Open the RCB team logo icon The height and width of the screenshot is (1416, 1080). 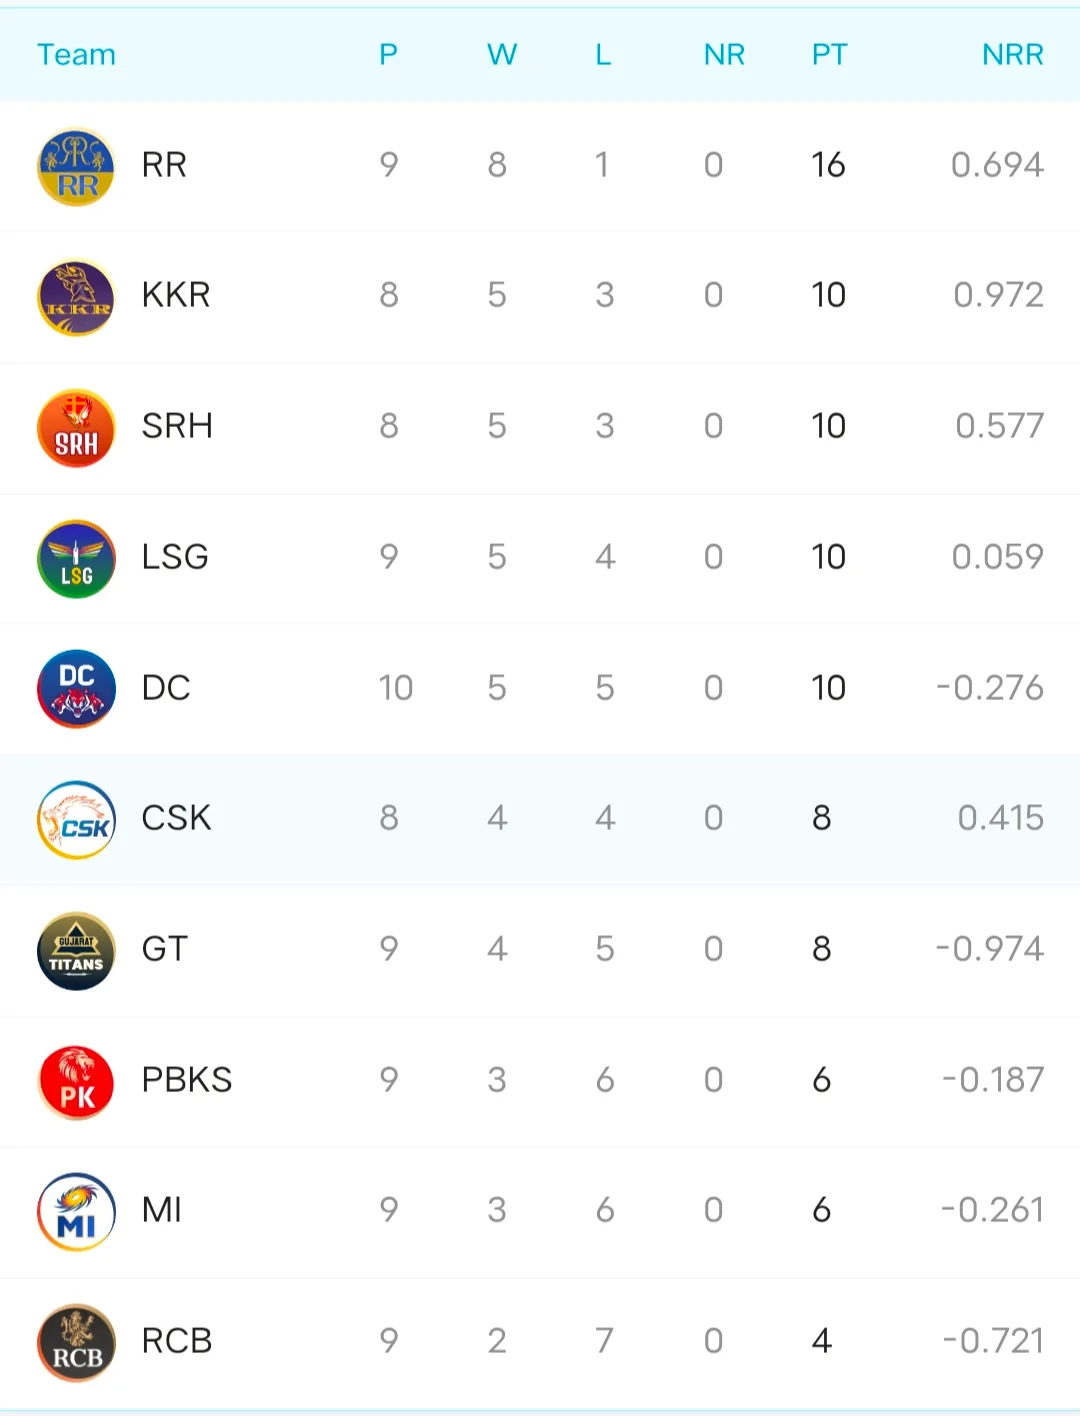76,1343
